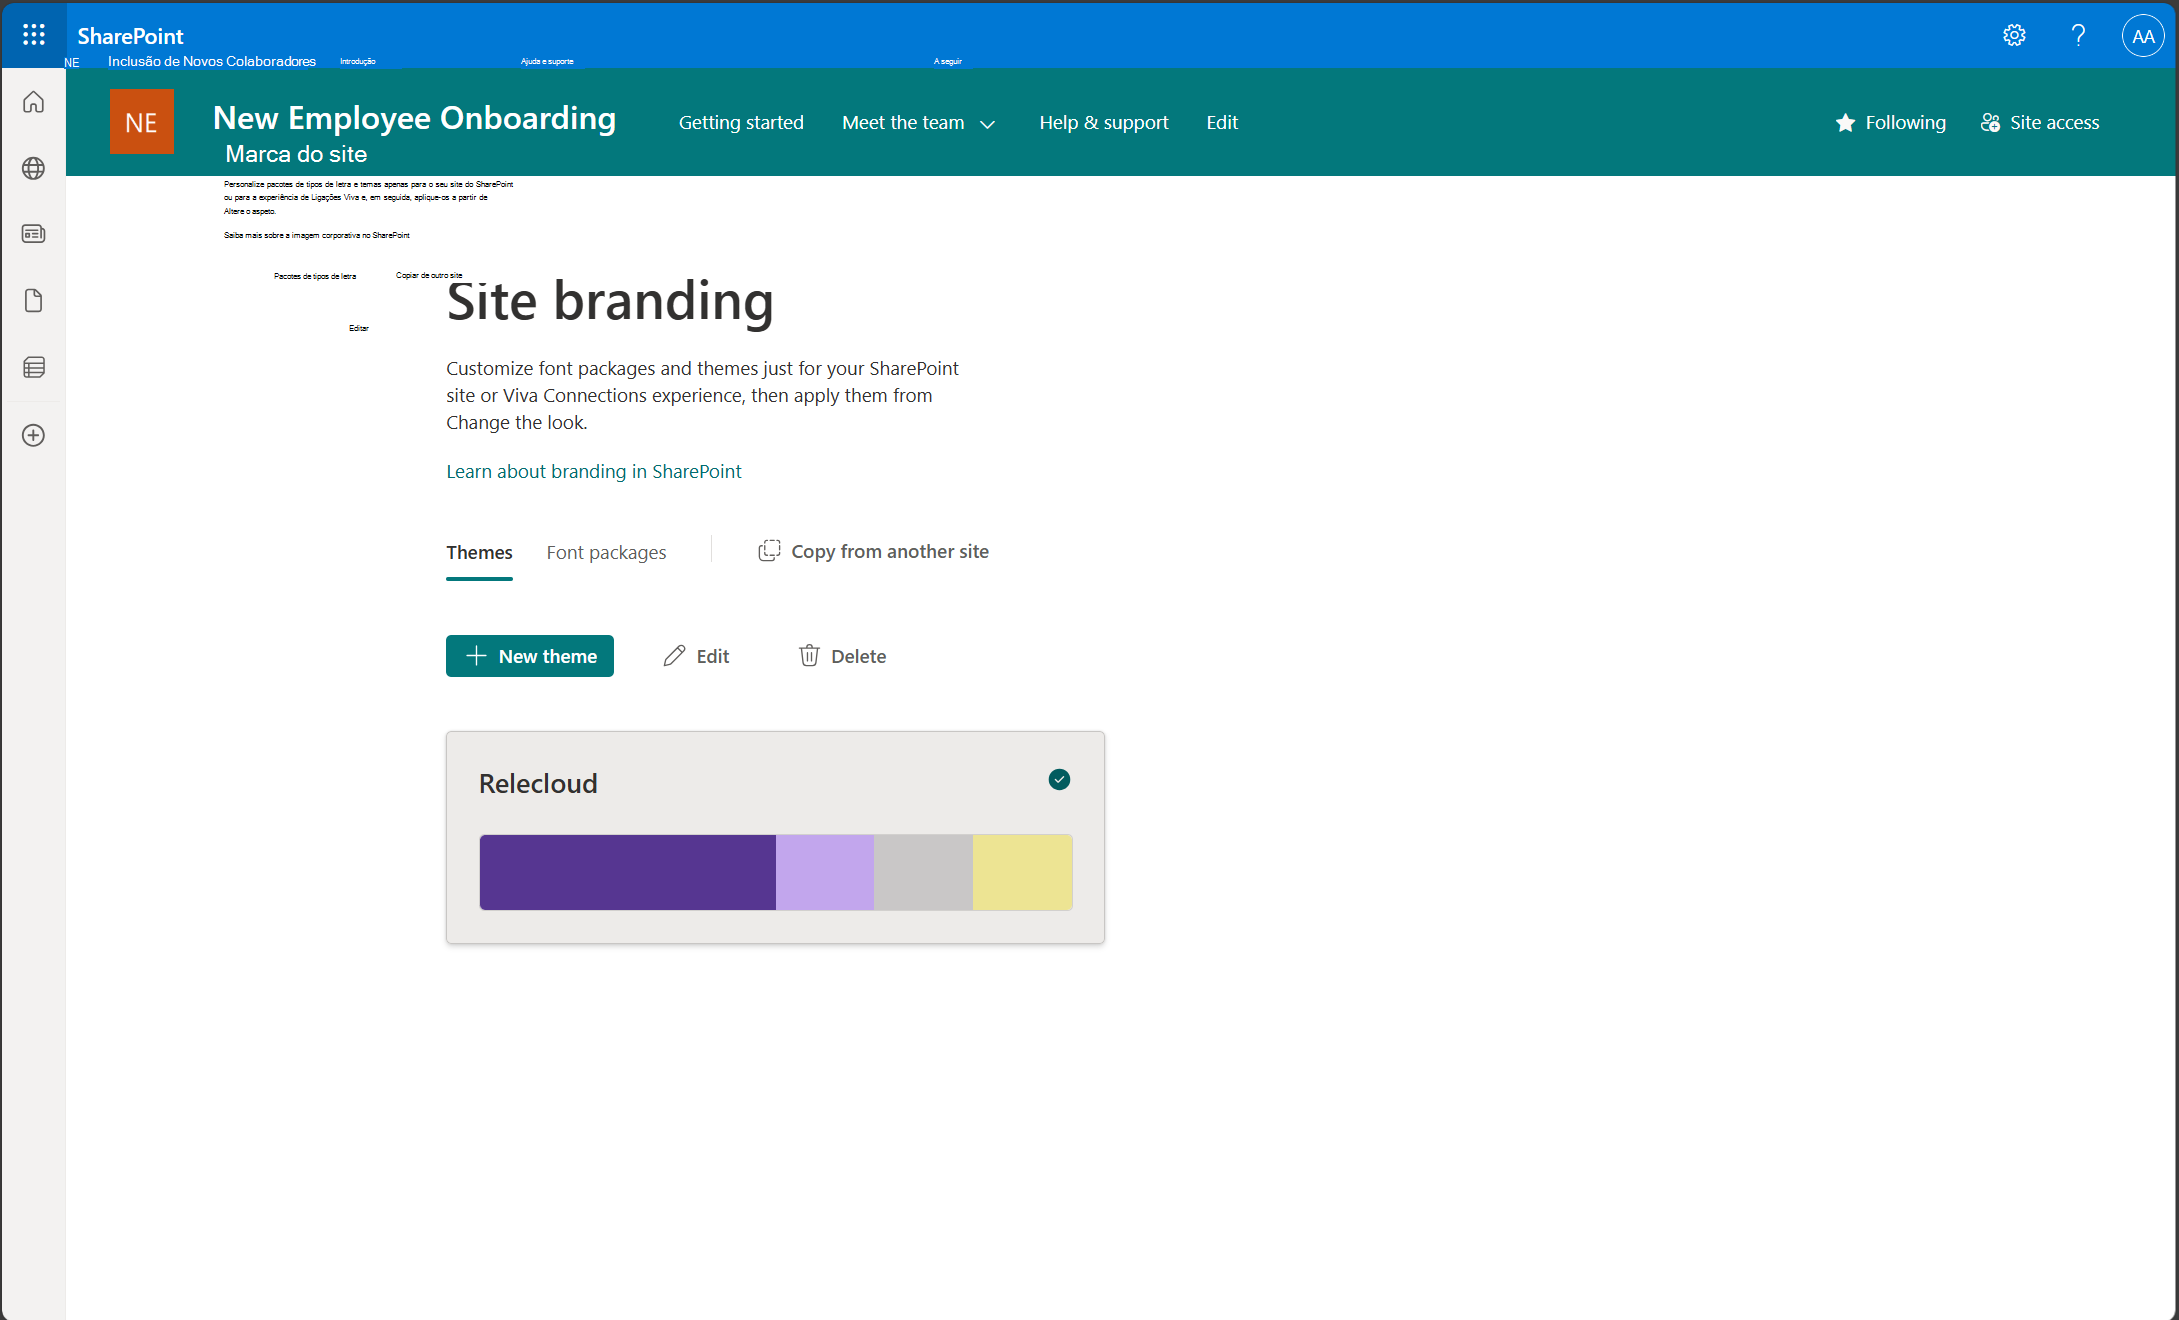This screenshot has height=1320, width=2179.
Task: Click the SharePoint brand link
Action: pos(130,36)
